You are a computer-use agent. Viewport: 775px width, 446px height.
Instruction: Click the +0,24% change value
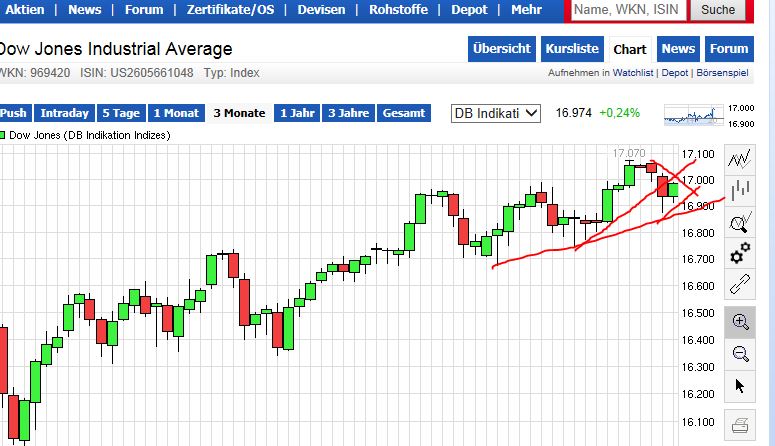coord(619,113)
